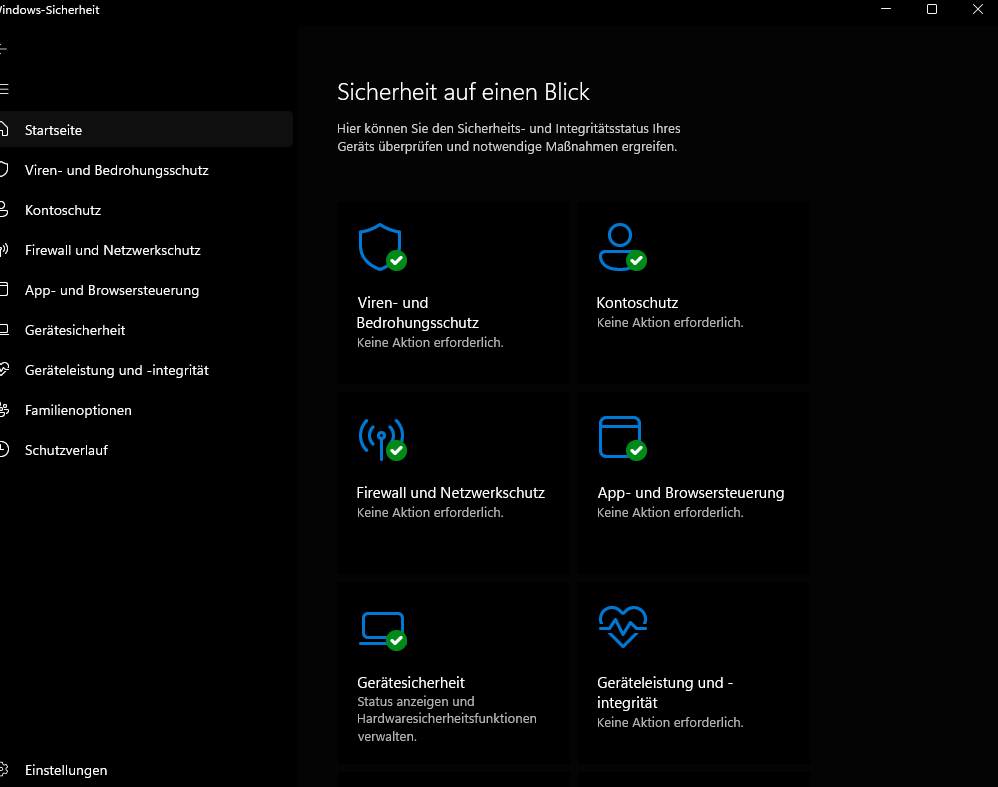Click the large shield icon in Viren- und Bedrohungsschutz card
The height and width of the screenshot is (787, 998).
pos(382,247)
